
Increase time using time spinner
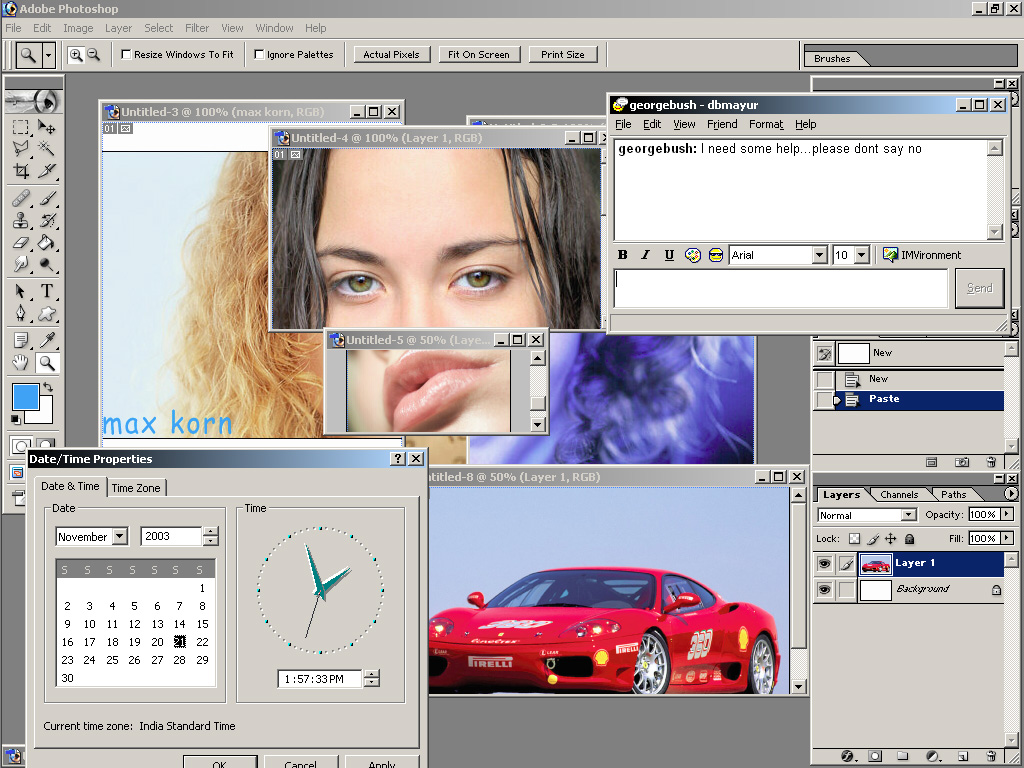click(371, 674)
